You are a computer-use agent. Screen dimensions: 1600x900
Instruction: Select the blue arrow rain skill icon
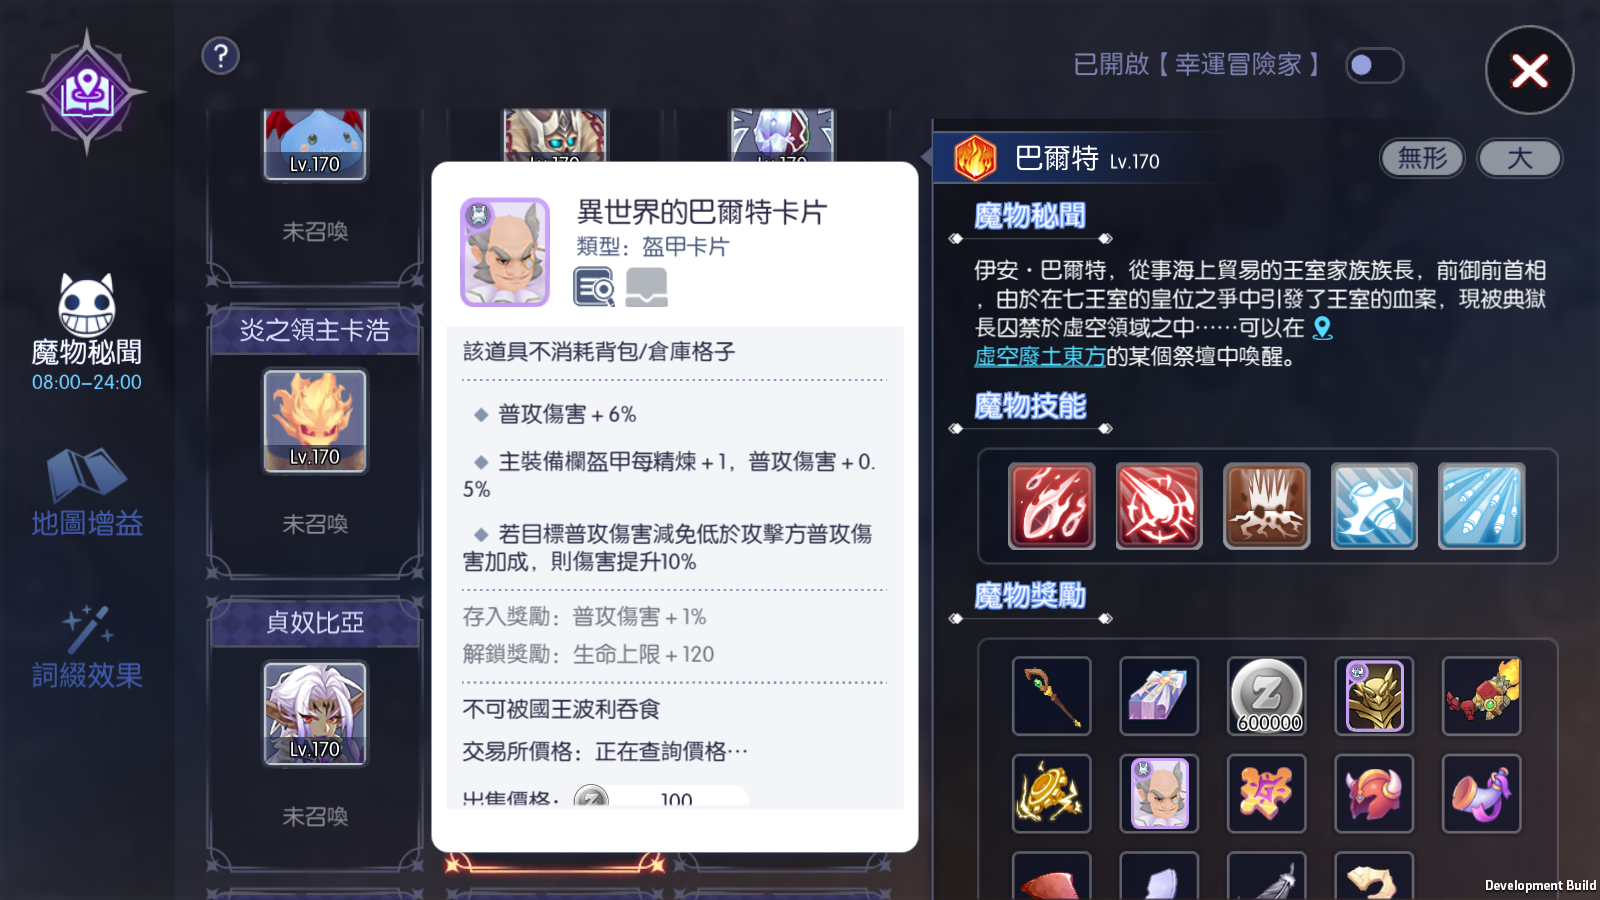point(1482,506)
